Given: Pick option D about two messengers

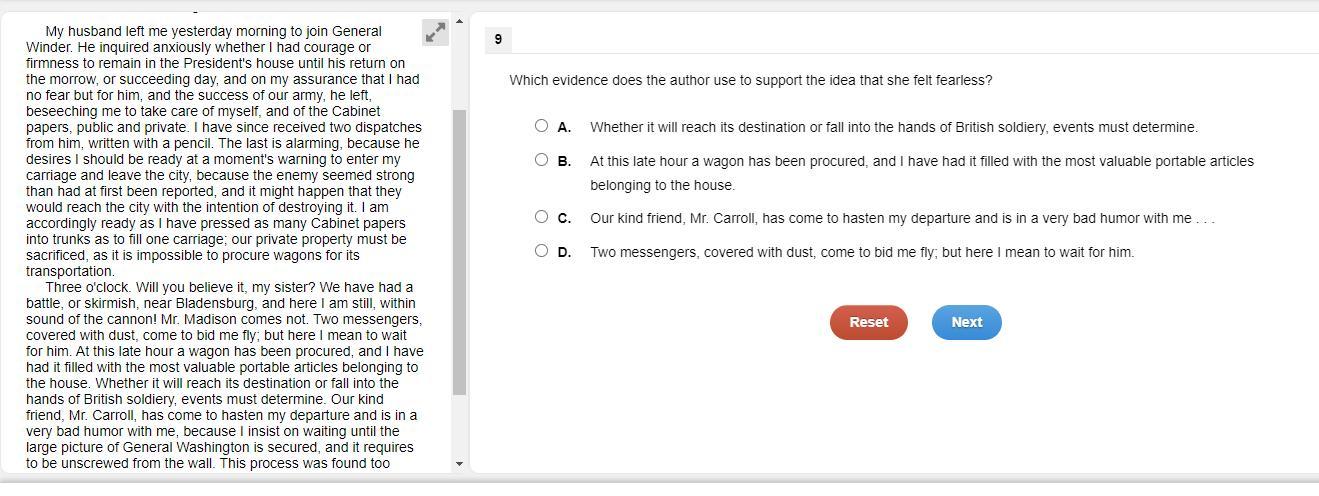Looking at the screenshot, I should coord(541,251).
